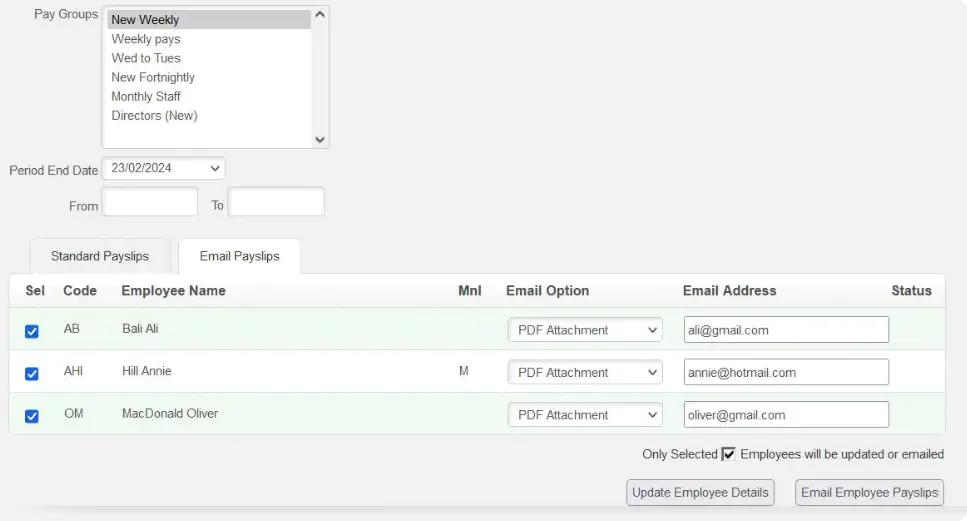Click the employee name Bali Ali
The width and height of the screenshot is (967, 521).
(140, 329)
